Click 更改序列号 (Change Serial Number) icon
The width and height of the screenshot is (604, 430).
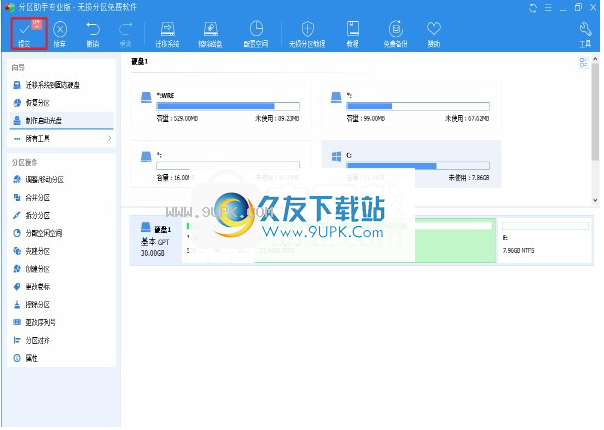(17, 322)
